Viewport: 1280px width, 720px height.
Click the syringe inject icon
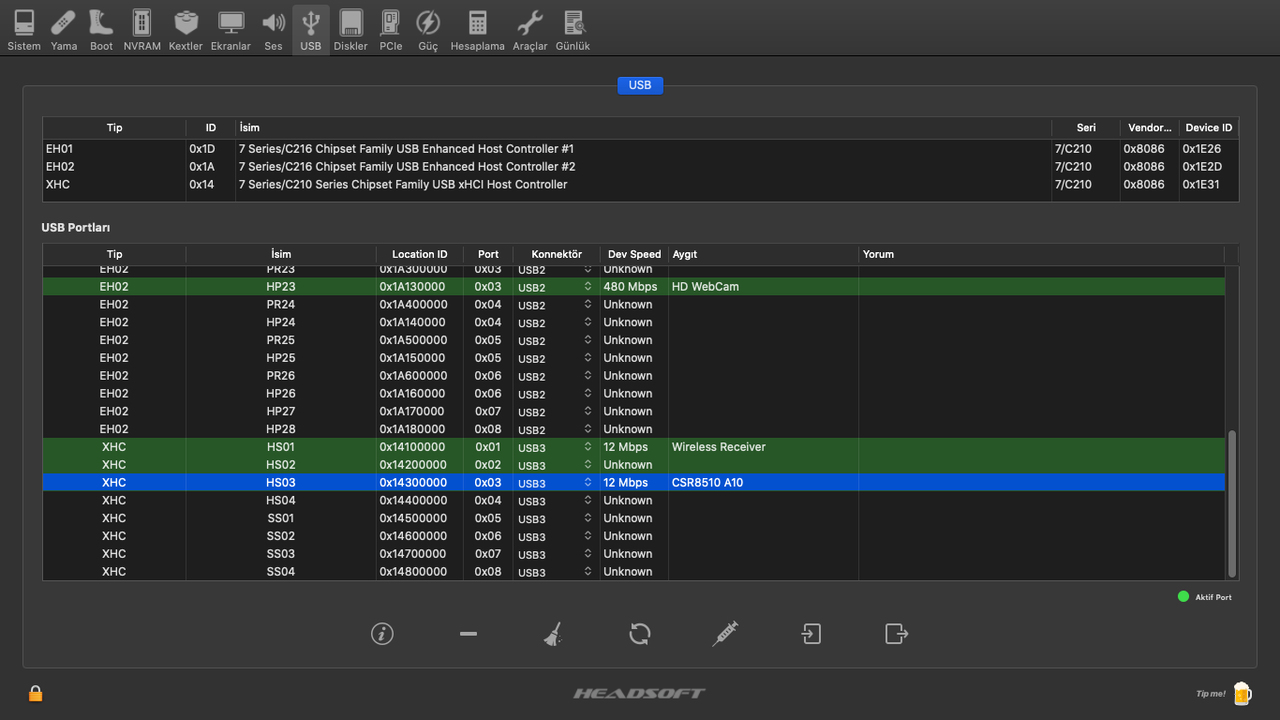click(x=725, y=634)
